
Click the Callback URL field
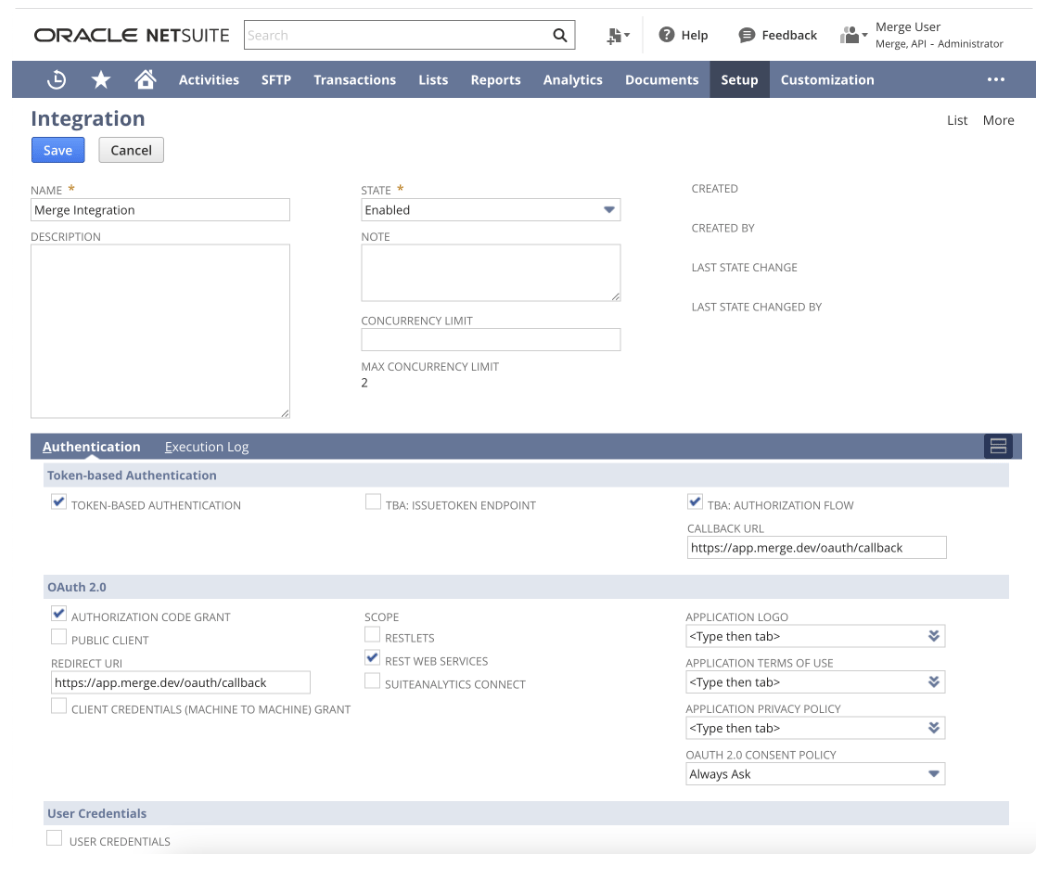(x=817, y=548)
